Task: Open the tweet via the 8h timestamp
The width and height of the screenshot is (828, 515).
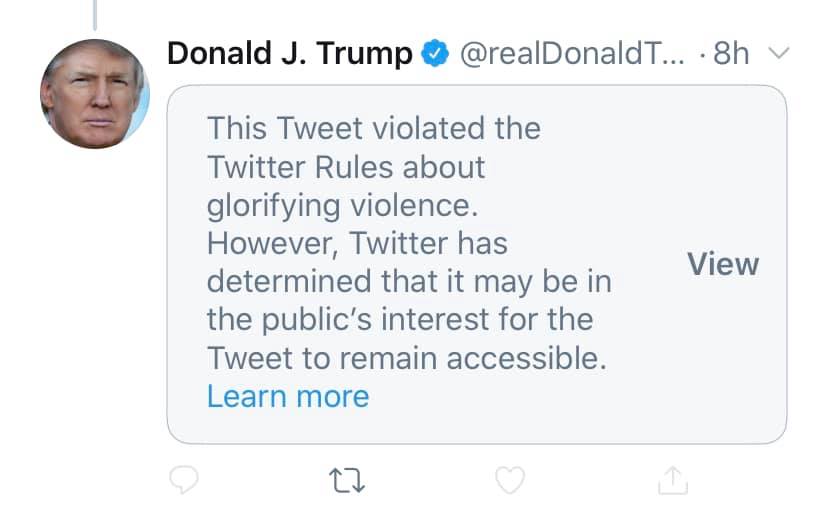Action: point(731,53)
